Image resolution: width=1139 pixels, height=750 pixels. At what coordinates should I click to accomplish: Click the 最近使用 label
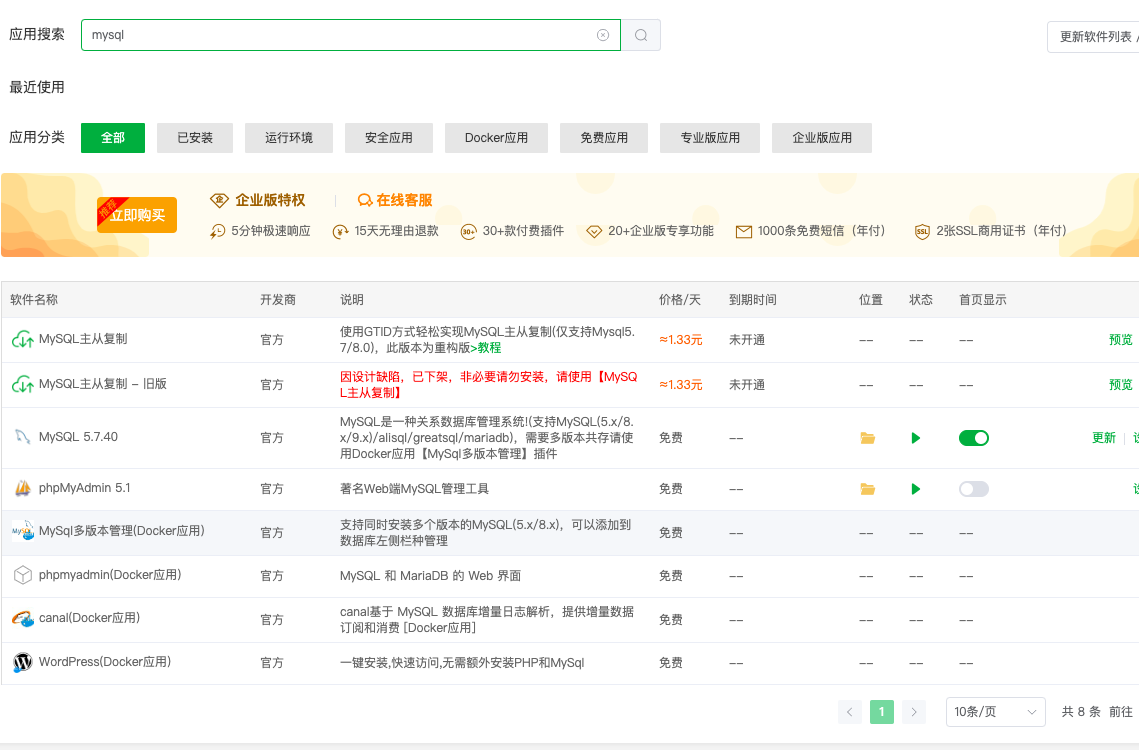[37, 88]
